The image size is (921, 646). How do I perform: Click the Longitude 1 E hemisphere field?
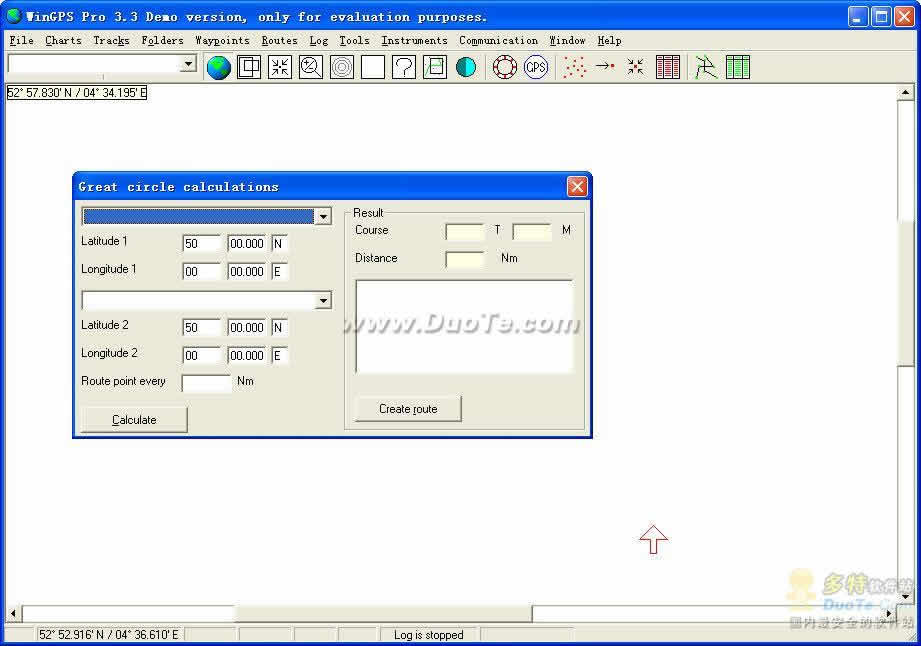point(280,271)
